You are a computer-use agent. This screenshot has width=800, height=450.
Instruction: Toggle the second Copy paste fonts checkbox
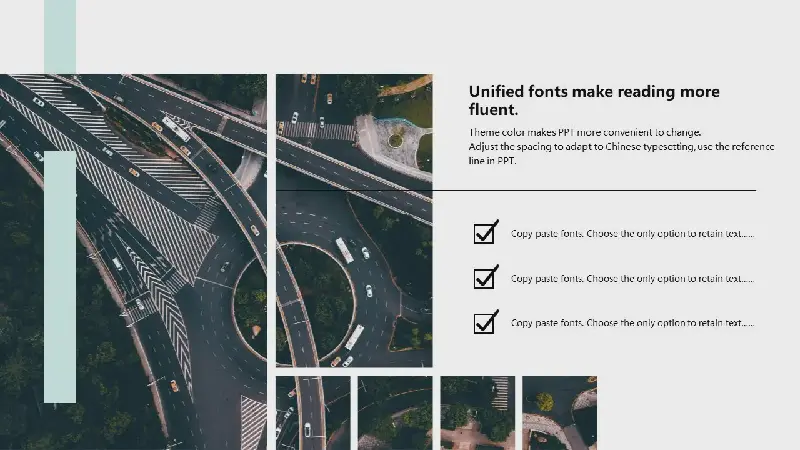(485, 277)
